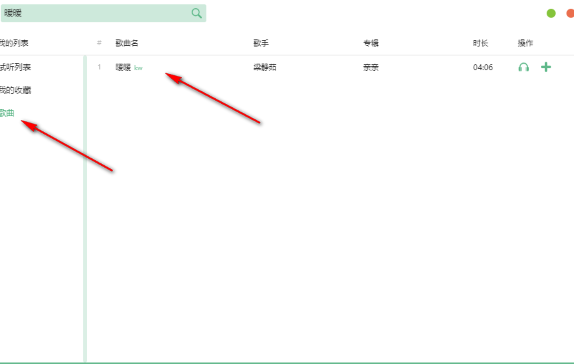This screenshot has height=364, width=574.
Task: Click the 歌曲名 column header
Action: [x=127, y=43]
